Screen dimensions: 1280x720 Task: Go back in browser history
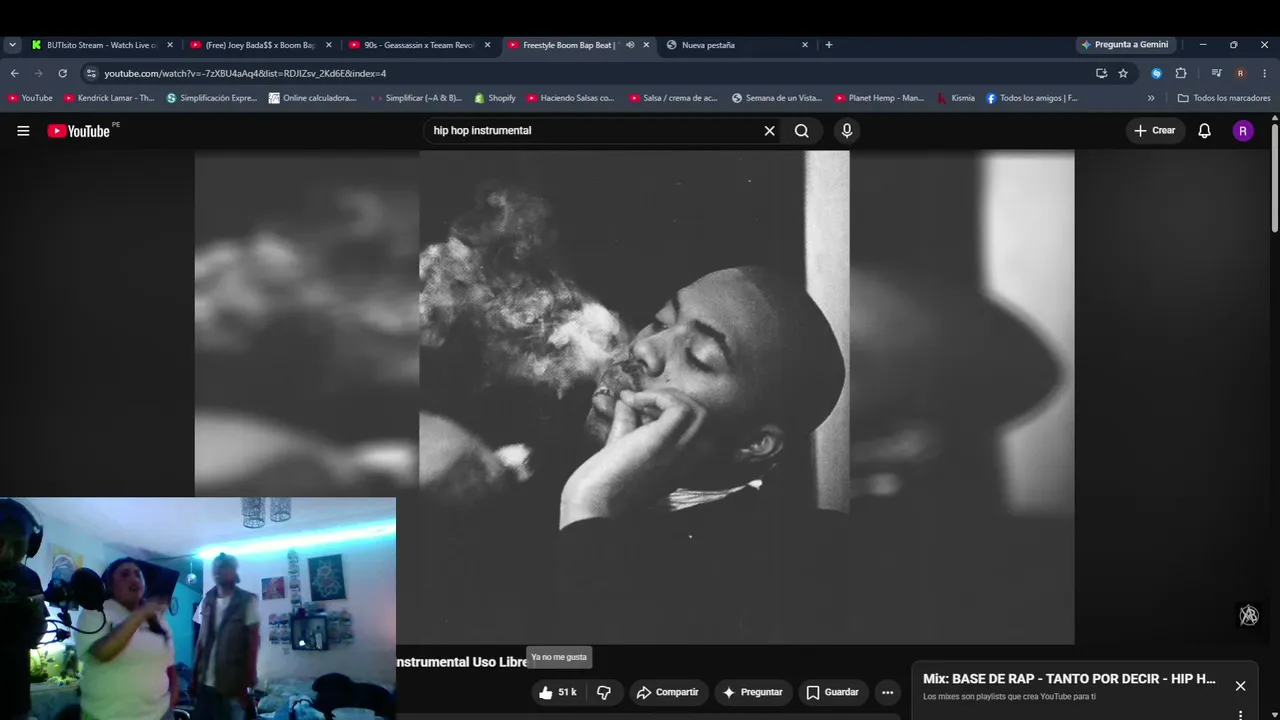tap(15, 73)
